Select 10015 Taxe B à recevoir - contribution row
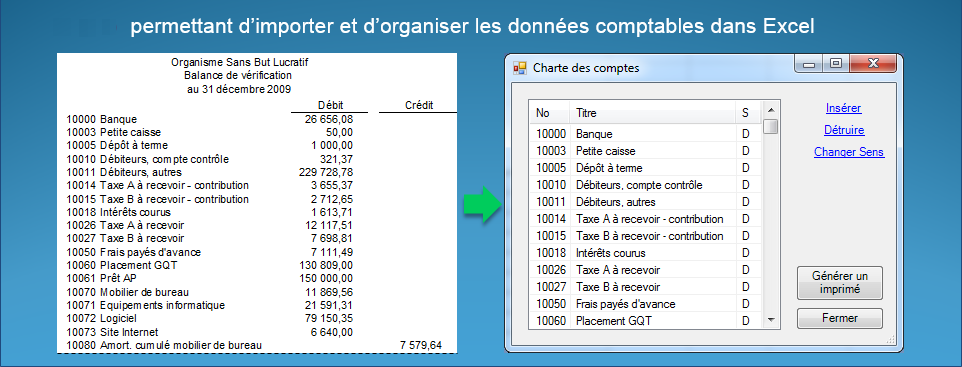Viewport: 962px width, 367px height. pos(645,236)
